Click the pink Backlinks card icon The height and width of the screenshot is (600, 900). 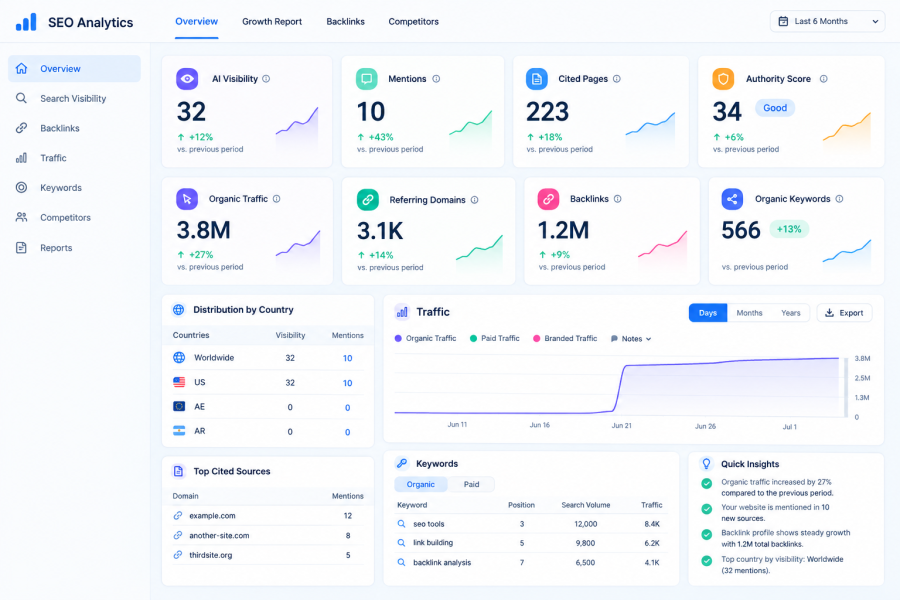(548, 199)
